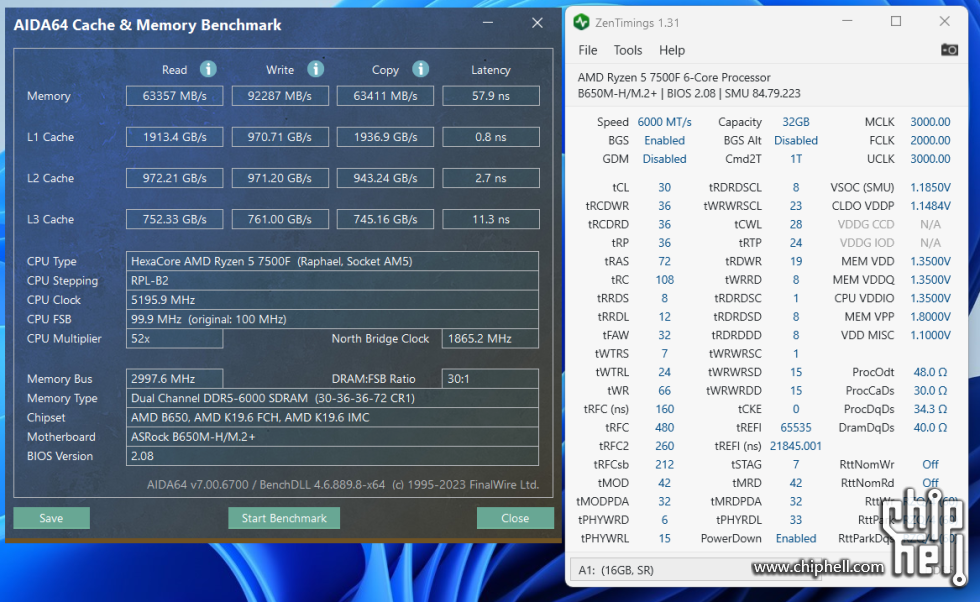Click the PowerDown Enabled value
The image size is (980, 602).
(796, 538)
